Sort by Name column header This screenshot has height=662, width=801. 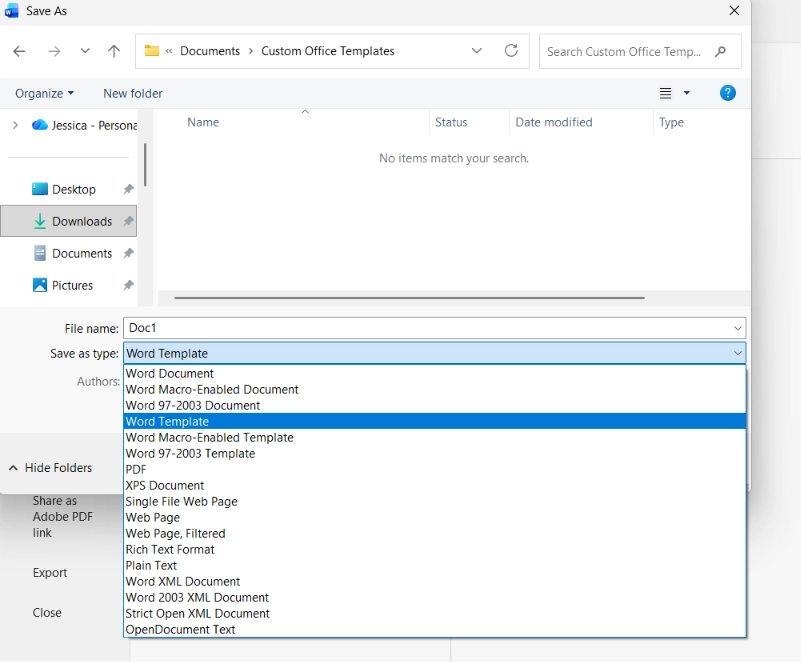point(203,122)
